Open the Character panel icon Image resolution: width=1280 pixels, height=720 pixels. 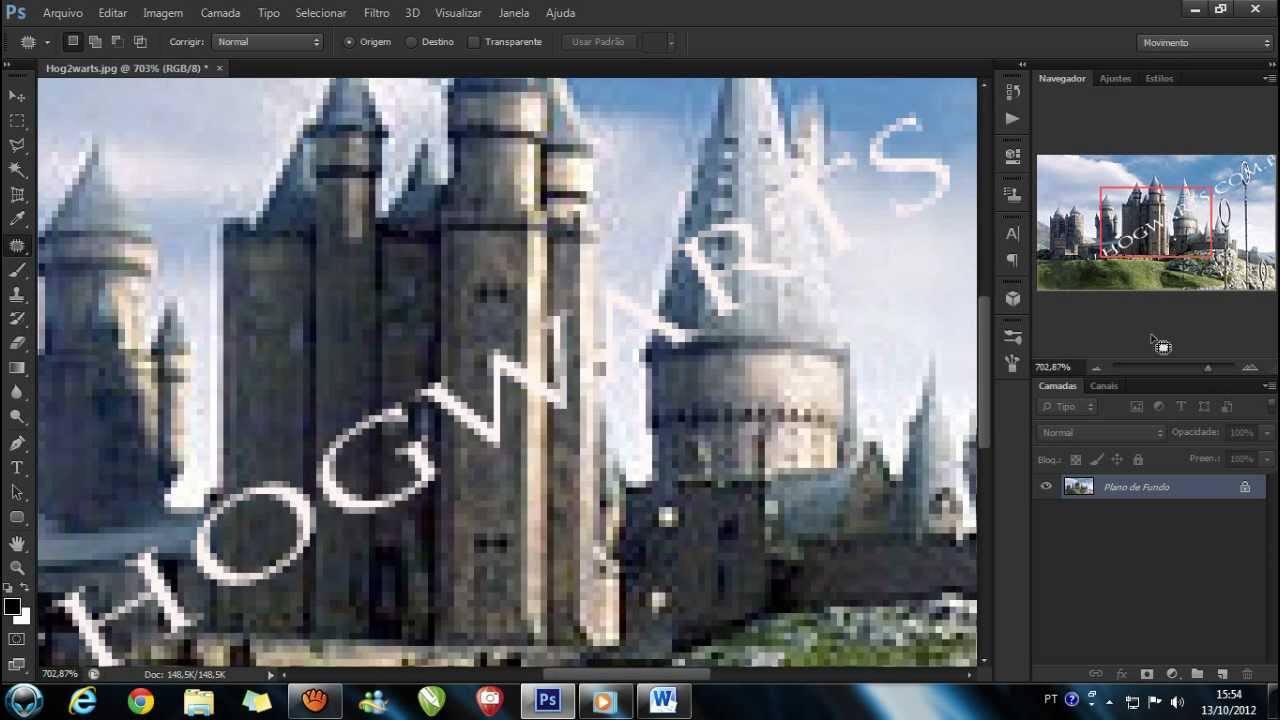pos(1012,233)
